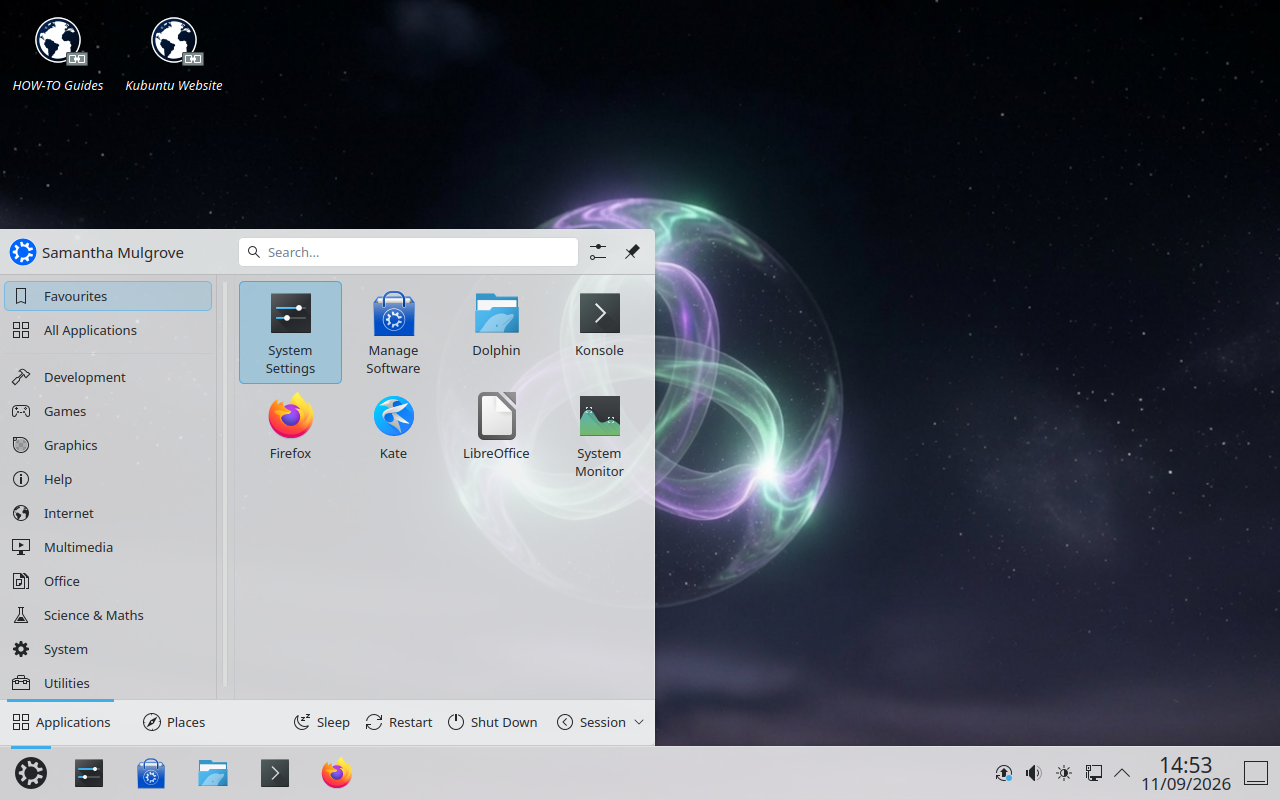Launch Manage Software from the Favourites grid
The width and height of the screenshot is (1280, 800).
[393, 332]
